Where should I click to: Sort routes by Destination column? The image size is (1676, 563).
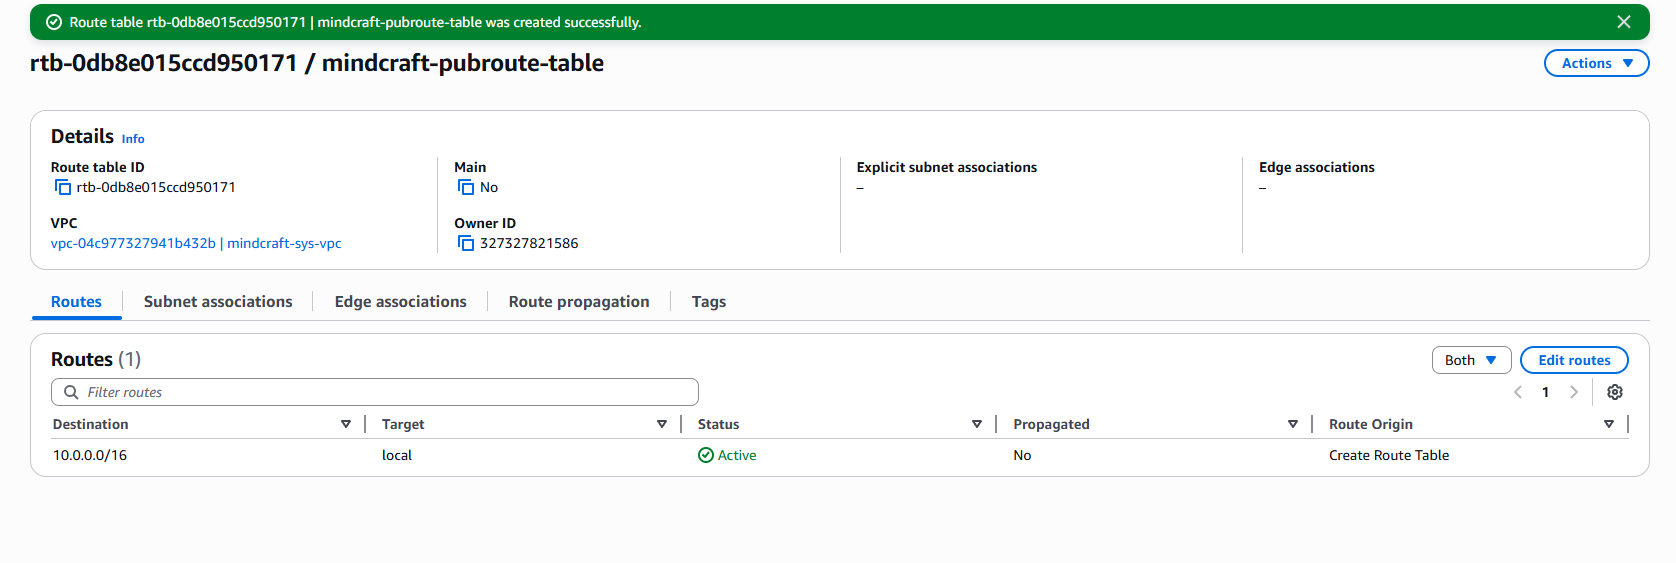346,425
